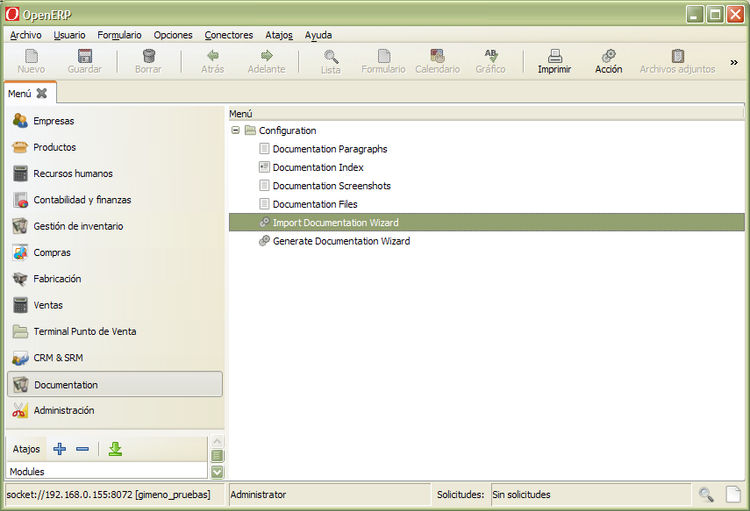Open Documentation Index
The image size is (750, 511).
pyautogui.click(x=318, y=167)
